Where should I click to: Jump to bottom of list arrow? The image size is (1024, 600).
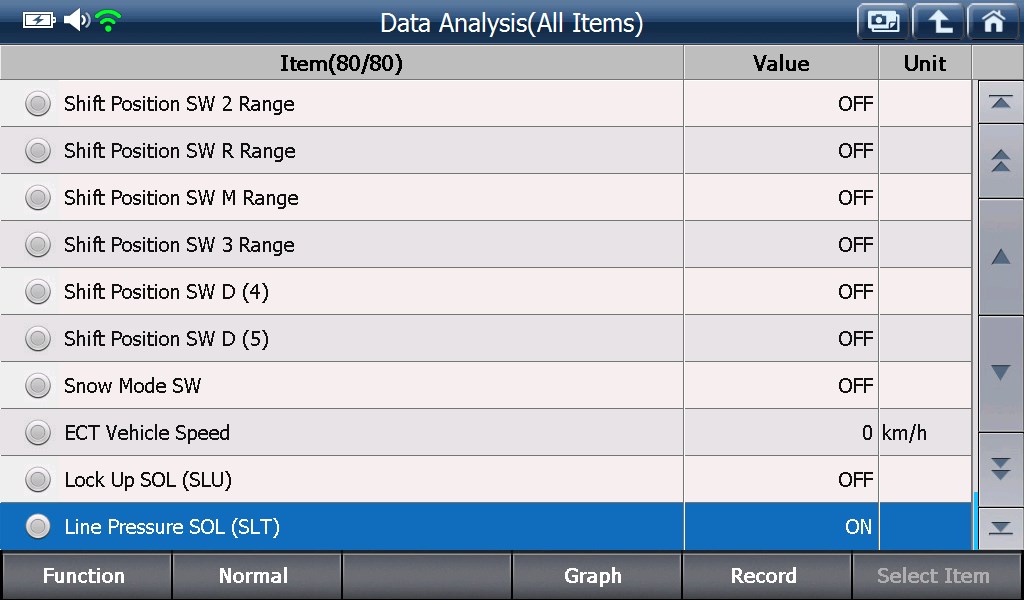[x=1000, y=528]
